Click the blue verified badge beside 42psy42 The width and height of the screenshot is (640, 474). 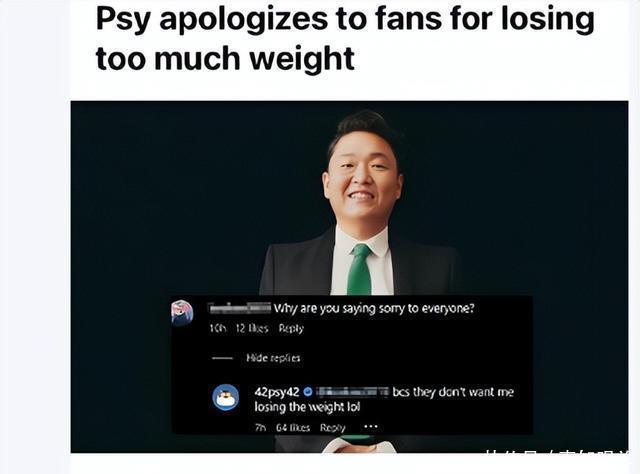coord(308,392)
